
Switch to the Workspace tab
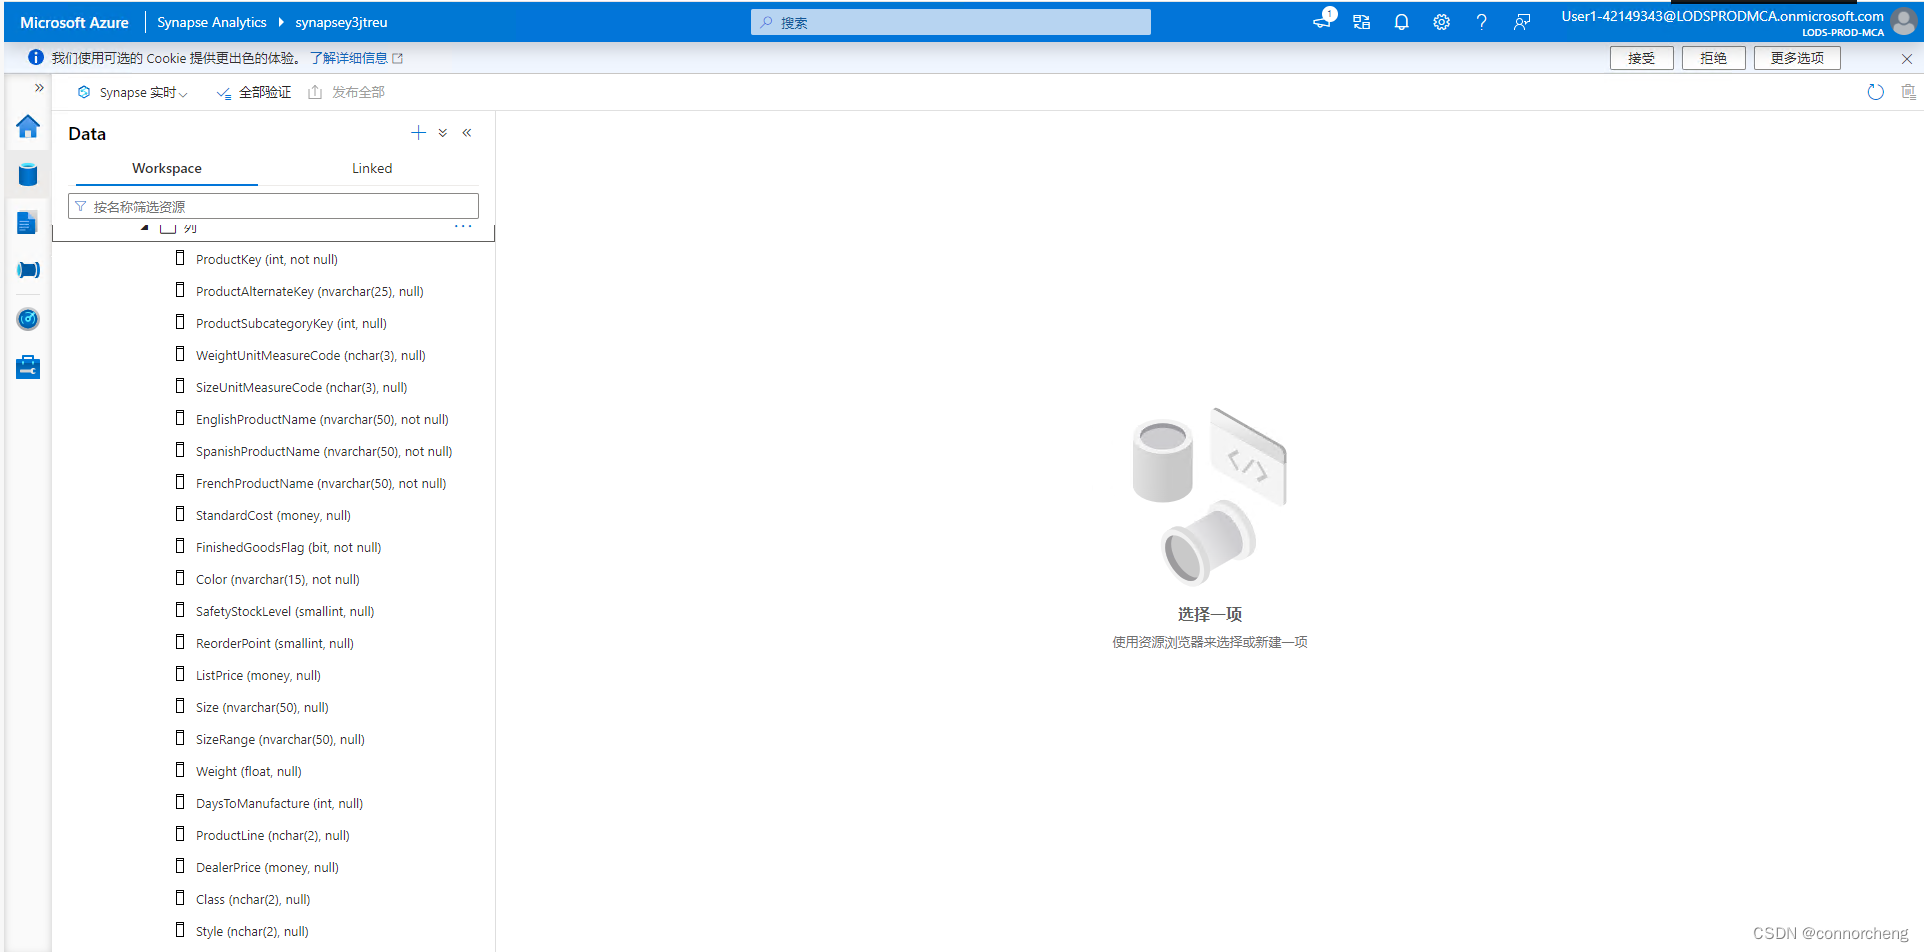(166, 168)
